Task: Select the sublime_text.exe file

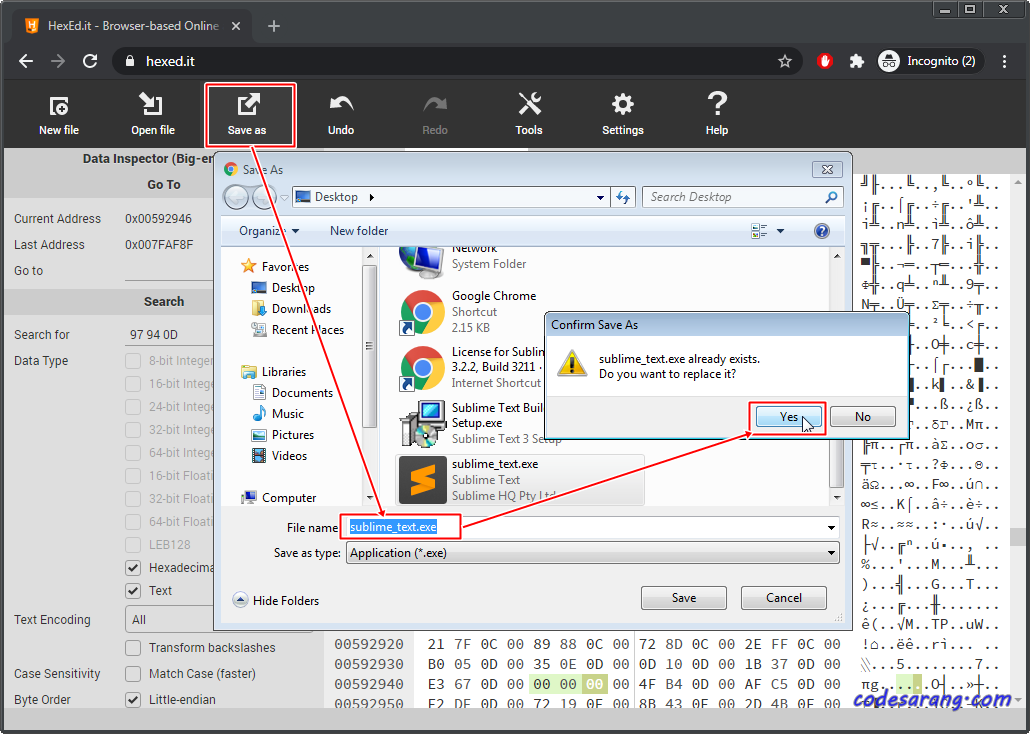Action: coord(519,480)
